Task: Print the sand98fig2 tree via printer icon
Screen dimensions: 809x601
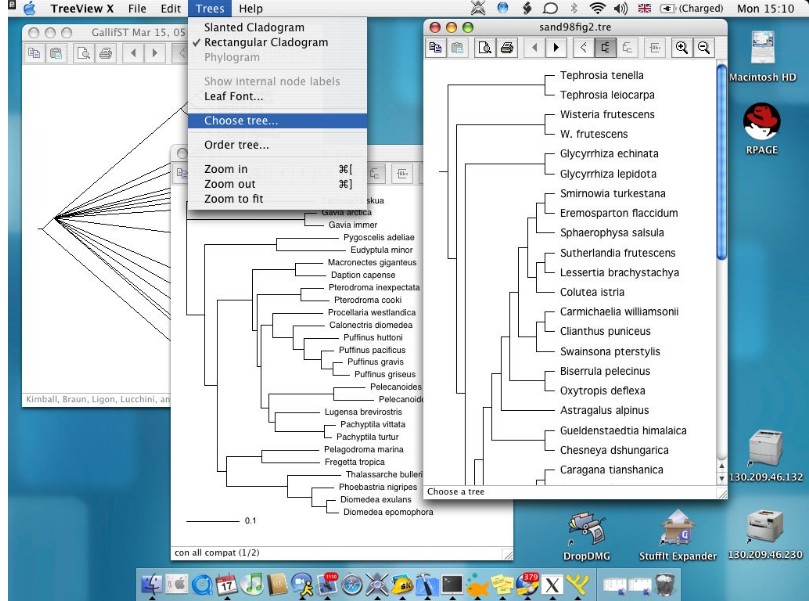Action: pos(507,48)
